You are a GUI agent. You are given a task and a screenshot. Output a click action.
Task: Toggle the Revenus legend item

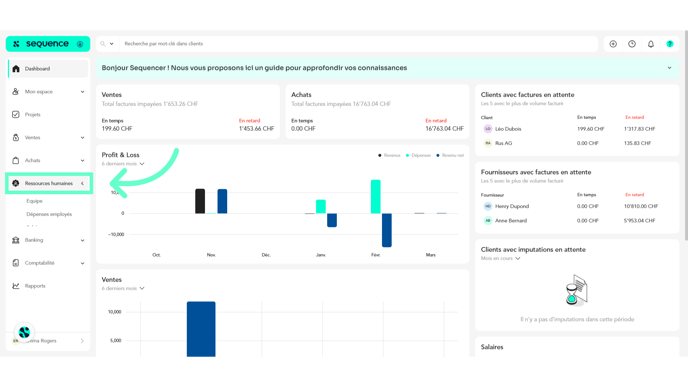(x=389, y=155)
